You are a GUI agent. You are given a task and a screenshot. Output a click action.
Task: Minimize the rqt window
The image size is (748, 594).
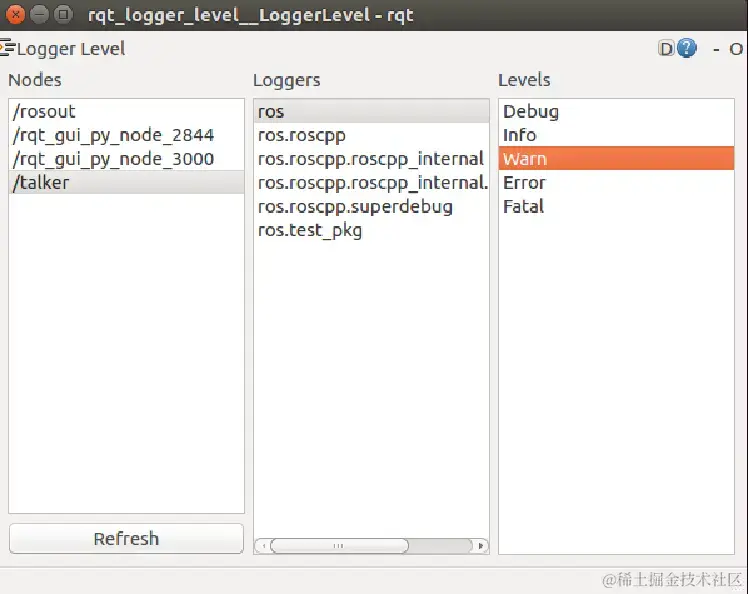39,15
